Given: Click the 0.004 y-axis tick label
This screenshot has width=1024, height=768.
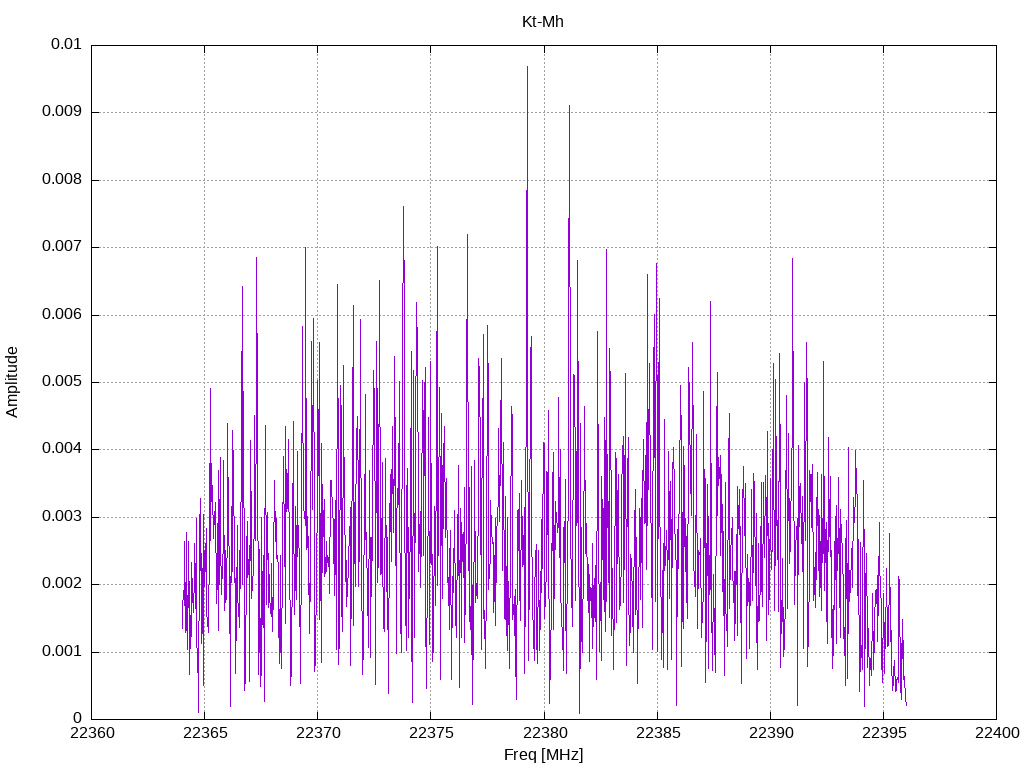Looking at the screenshot, I should pyautogui.click(x=62, y=449).
